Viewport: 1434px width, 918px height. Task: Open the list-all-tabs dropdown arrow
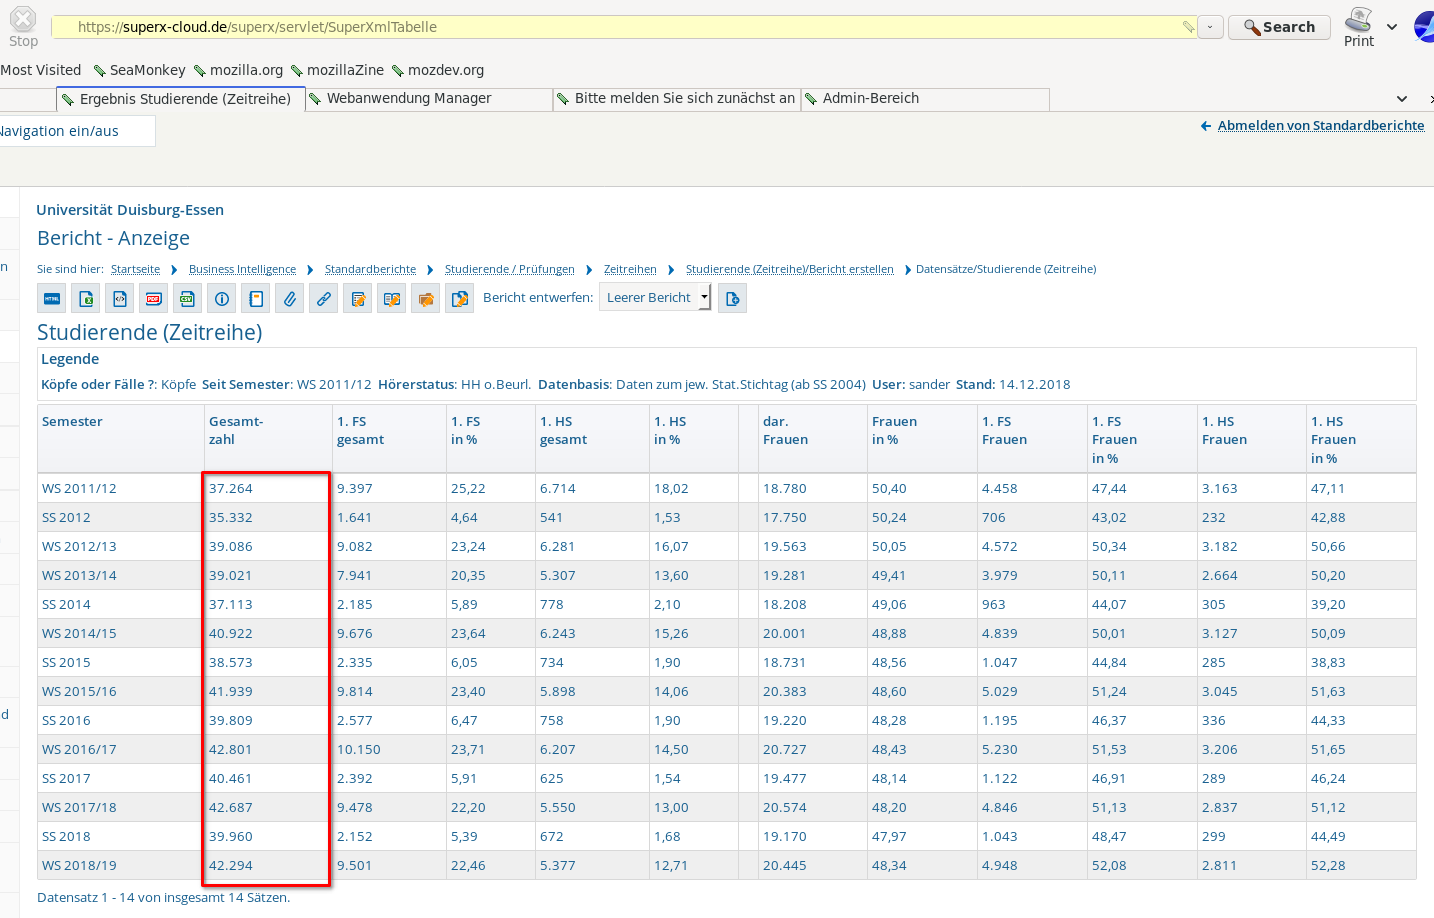point(1402,99)
